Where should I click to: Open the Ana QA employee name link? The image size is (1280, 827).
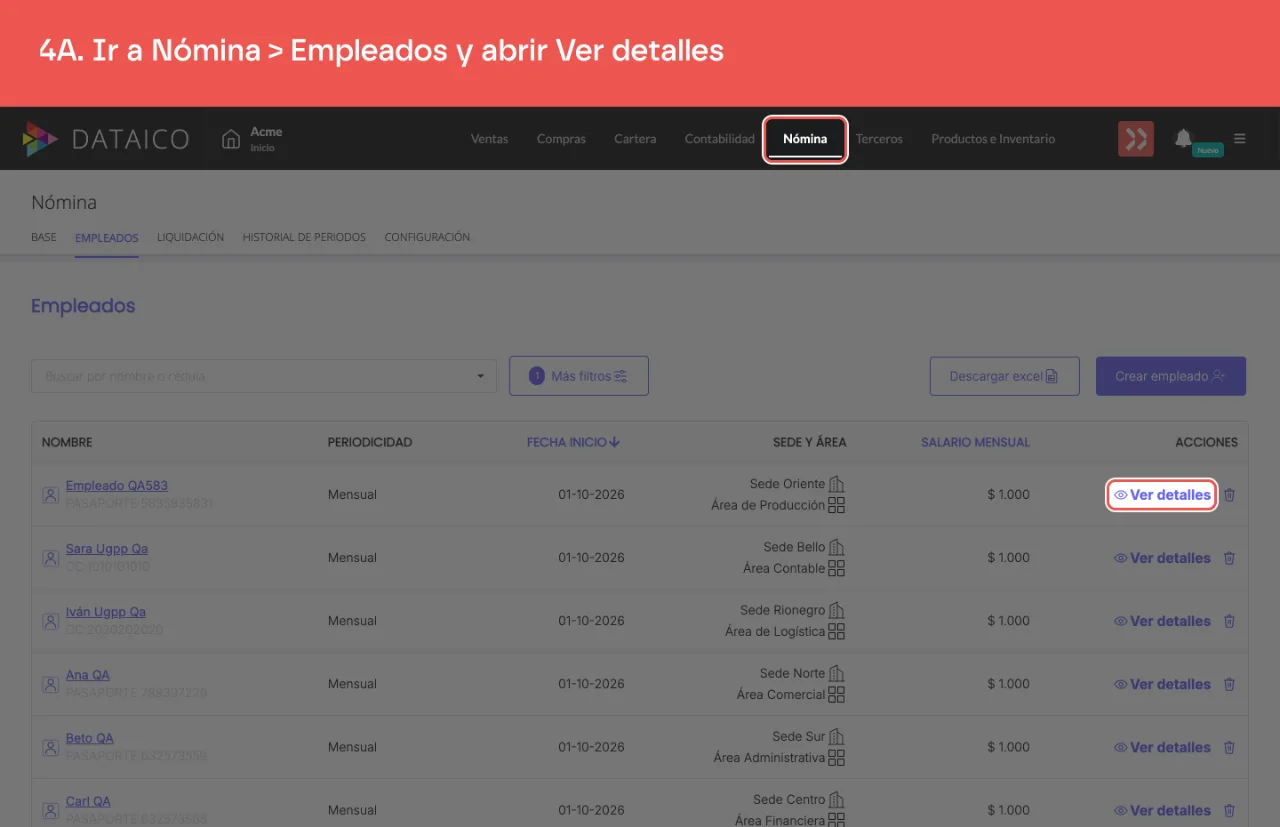tap(88, 675)
